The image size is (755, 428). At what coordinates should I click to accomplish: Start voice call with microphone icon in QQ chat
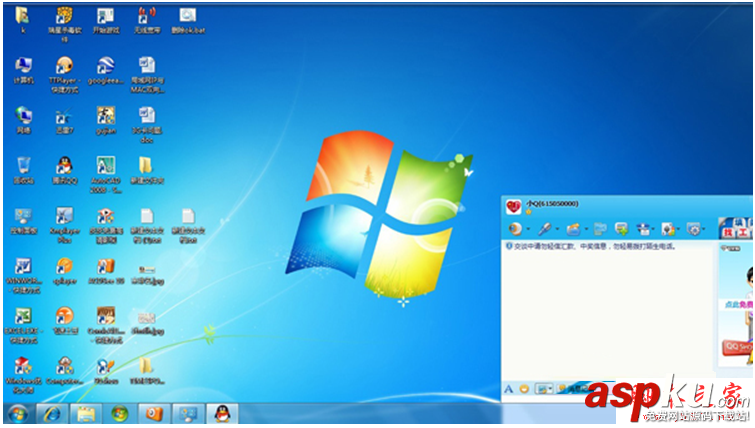pyautogui.click(x=545, y=229)
